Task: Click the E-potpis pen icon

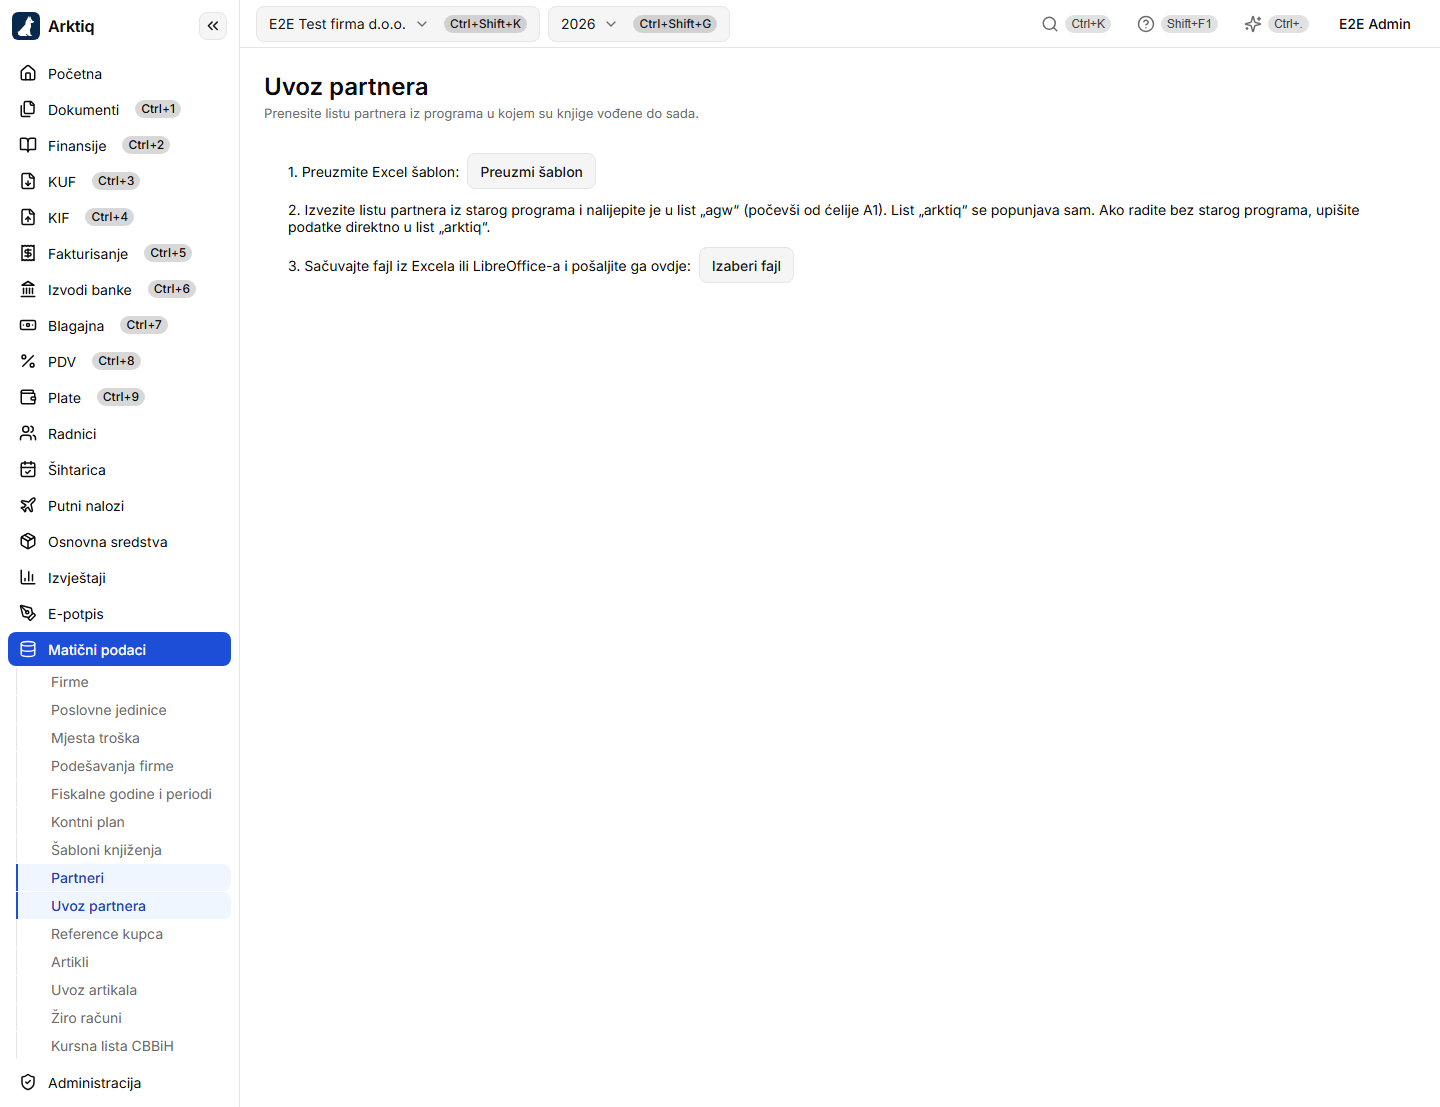Action: tap(28, 613)
